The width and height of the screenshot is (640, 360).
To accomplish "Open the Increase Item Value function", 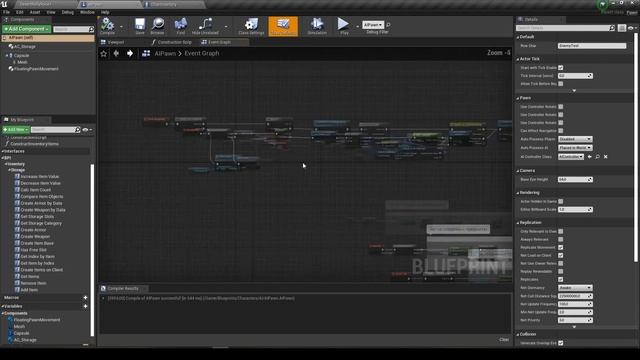I will (x=40, y=177).
